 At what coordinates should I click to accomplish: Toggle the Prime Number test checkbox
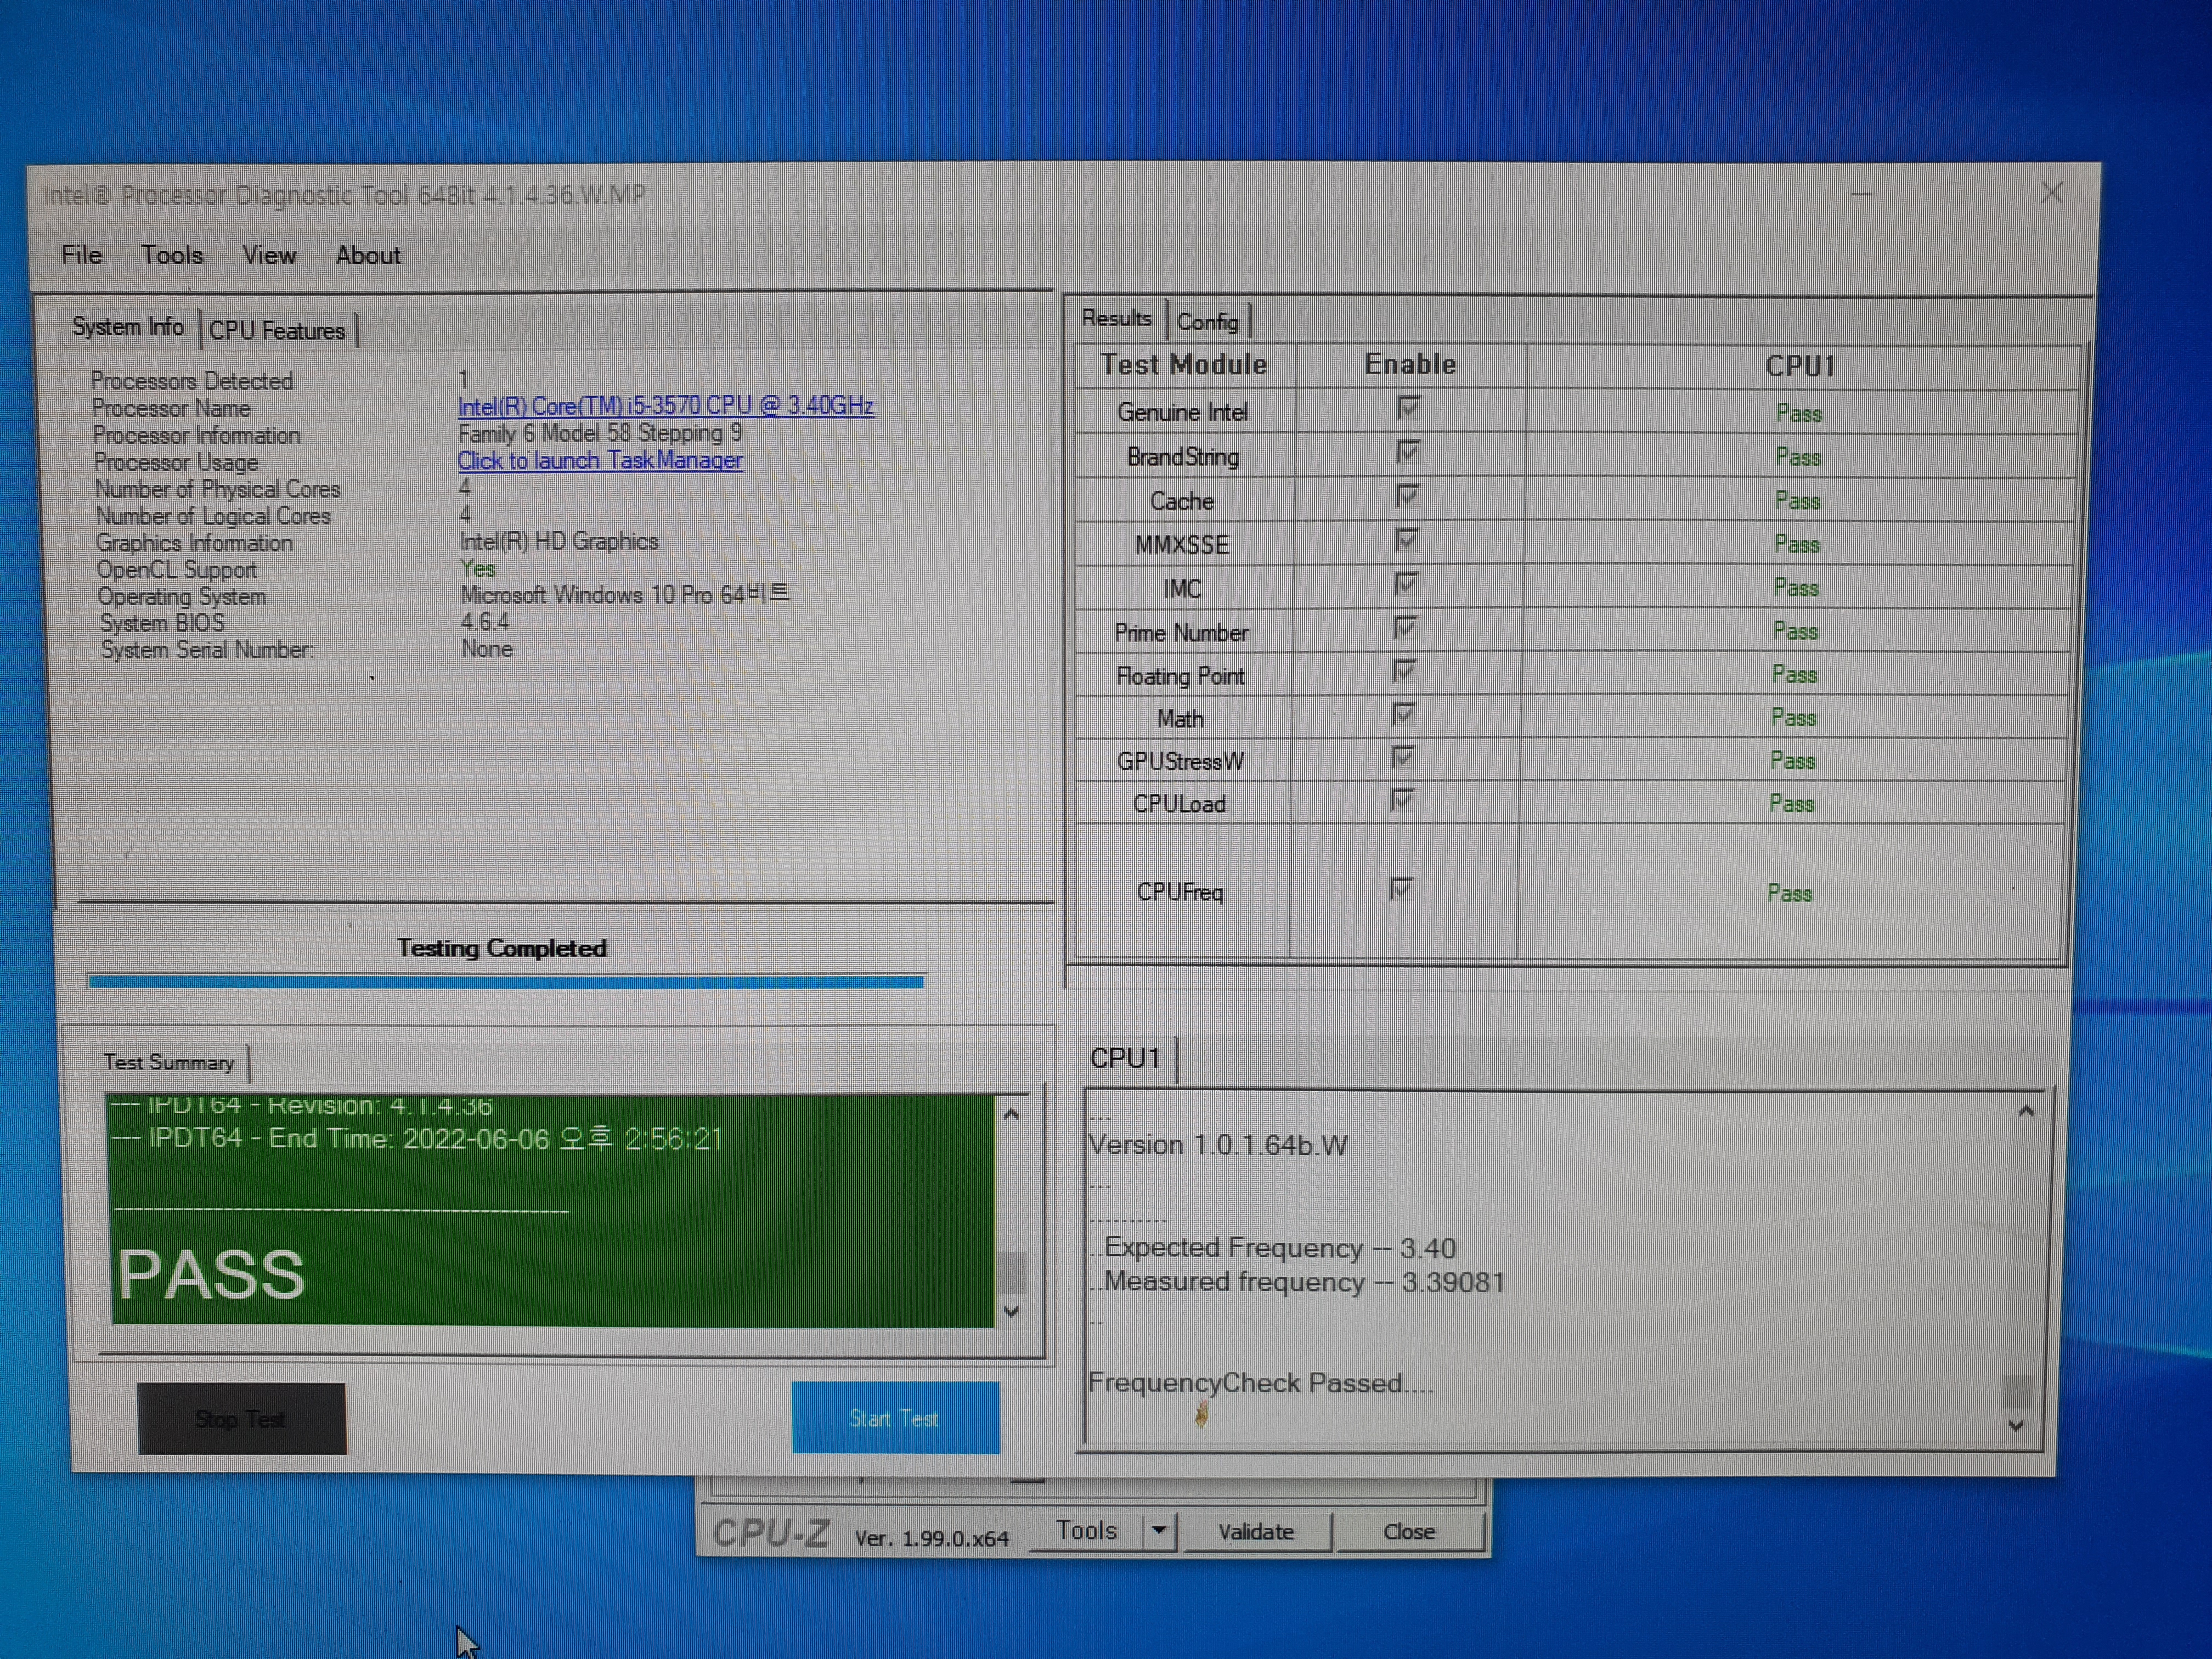(1405, 628)
